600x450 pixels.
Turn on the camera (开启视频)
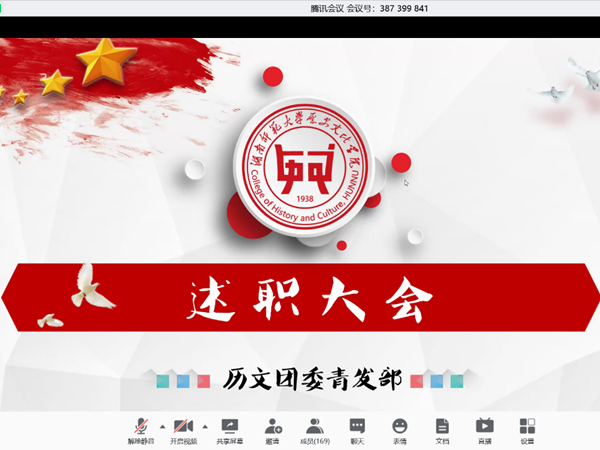click(183, 429)
